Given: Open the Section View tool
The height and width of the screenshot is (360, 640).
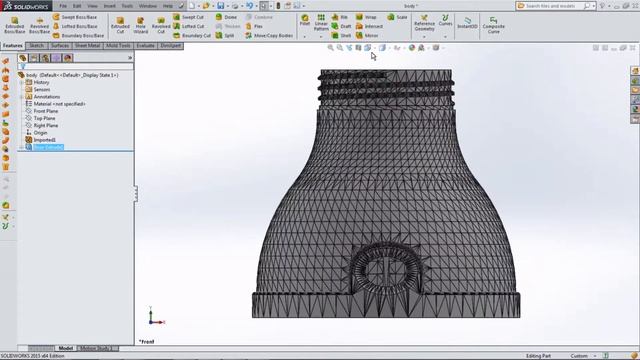Looking at the screenshot, I should (x=358, y=48).
